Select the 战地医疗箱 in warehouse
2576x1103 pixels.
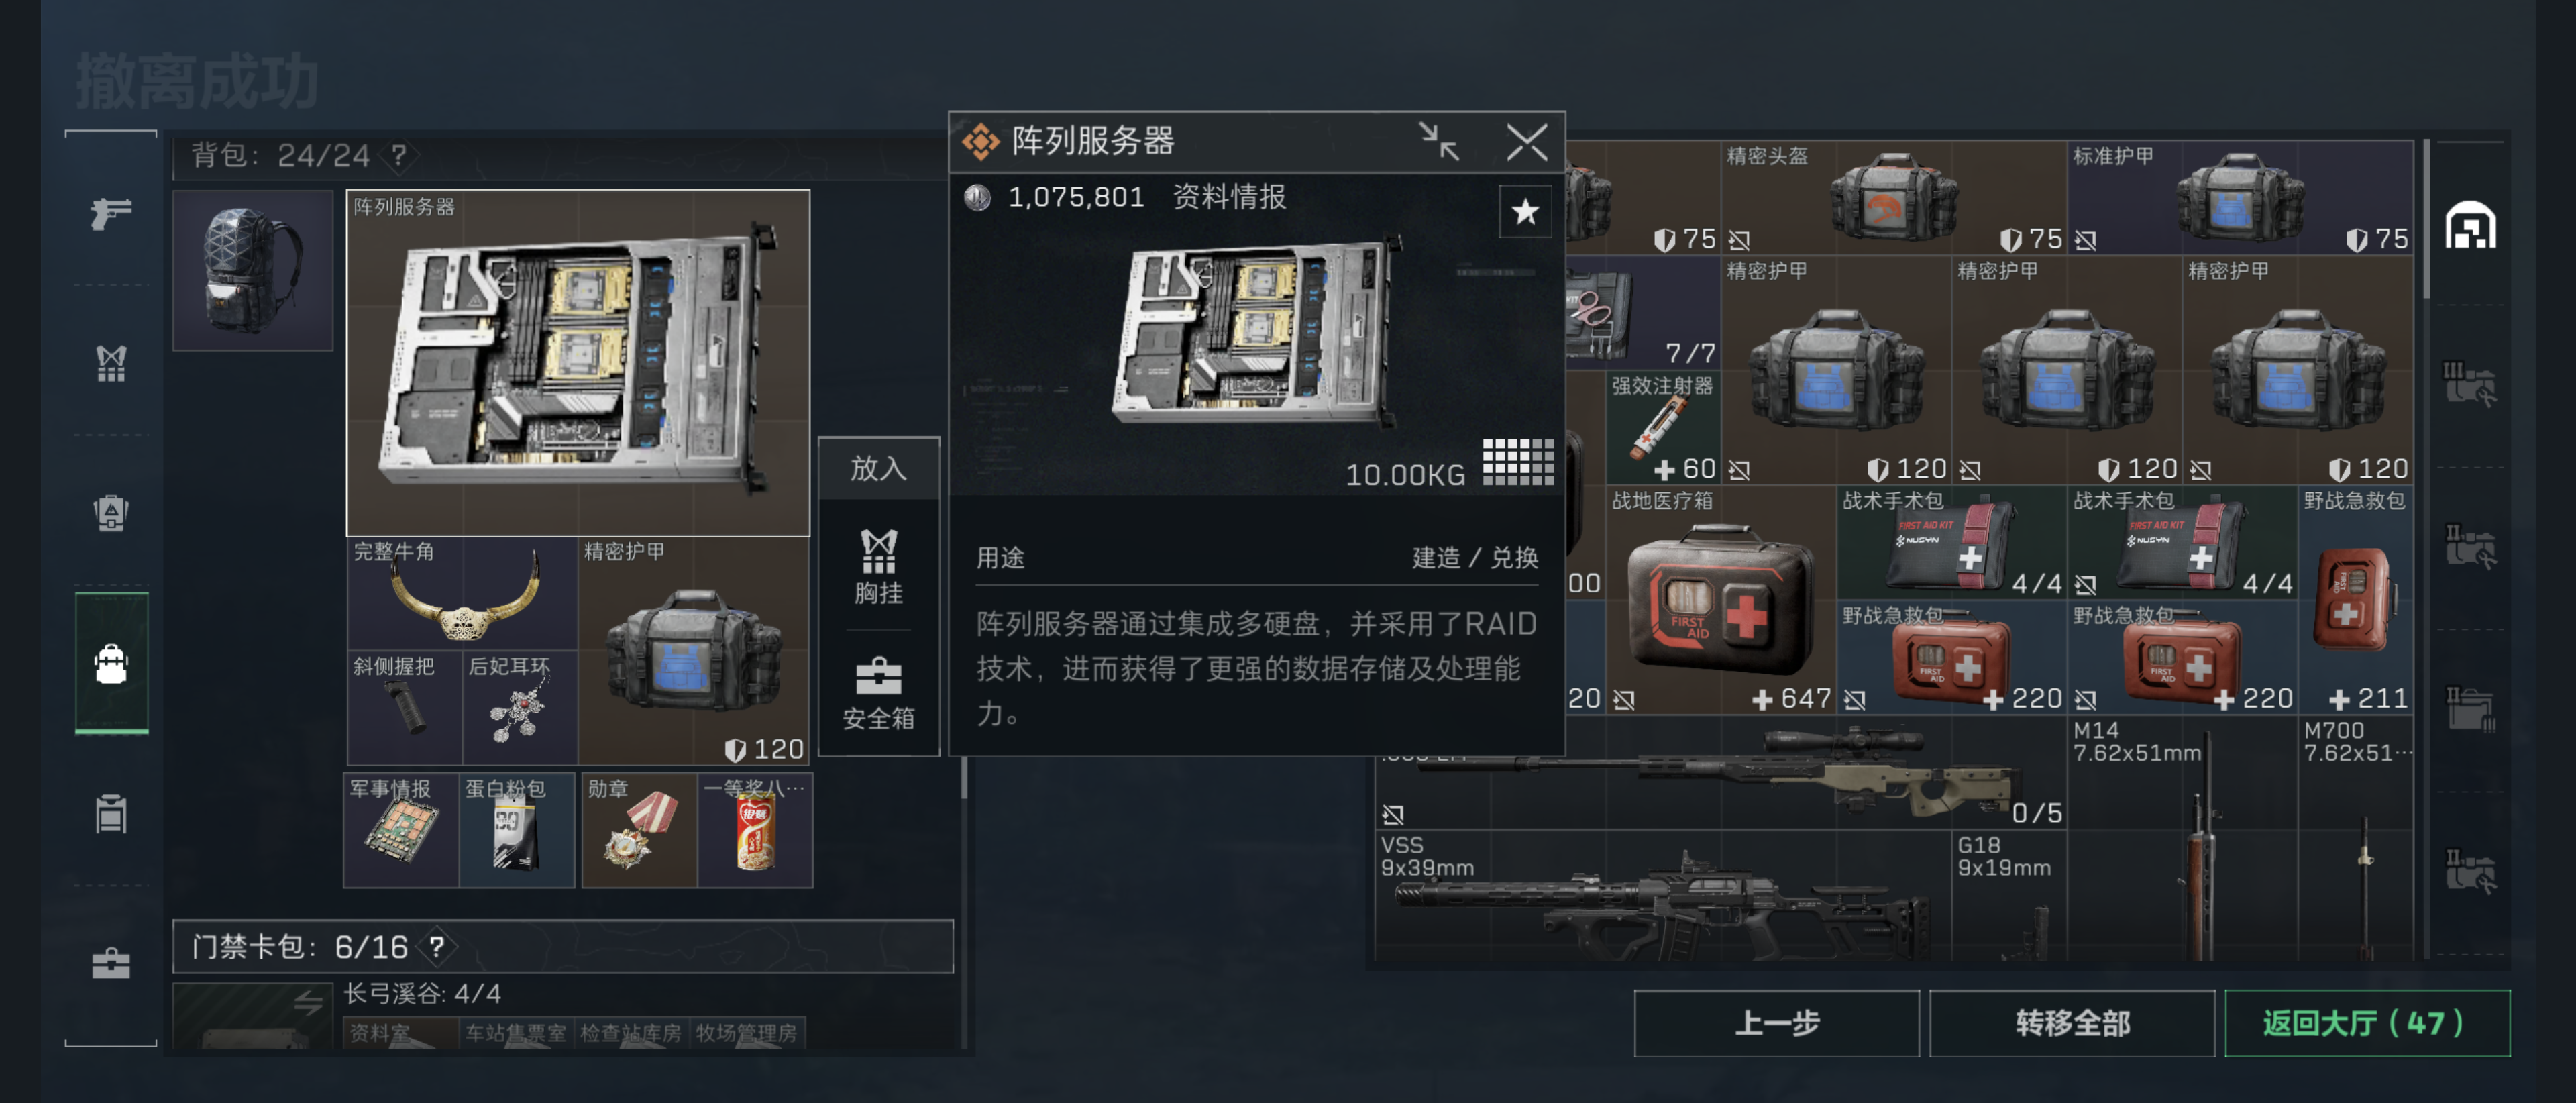pos(1721,600)
